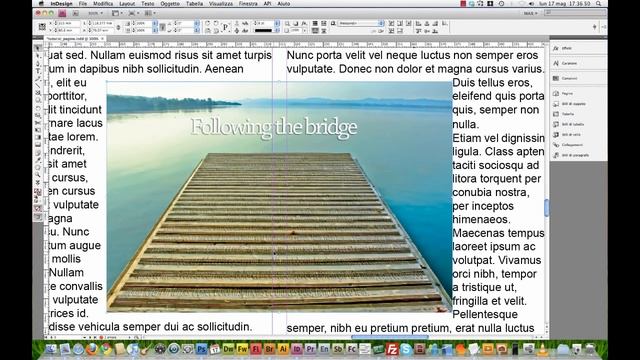This screenshot has width=640, height=360.
Task: Click the rotate counter-clockwise icon
Action: [216, 24]
